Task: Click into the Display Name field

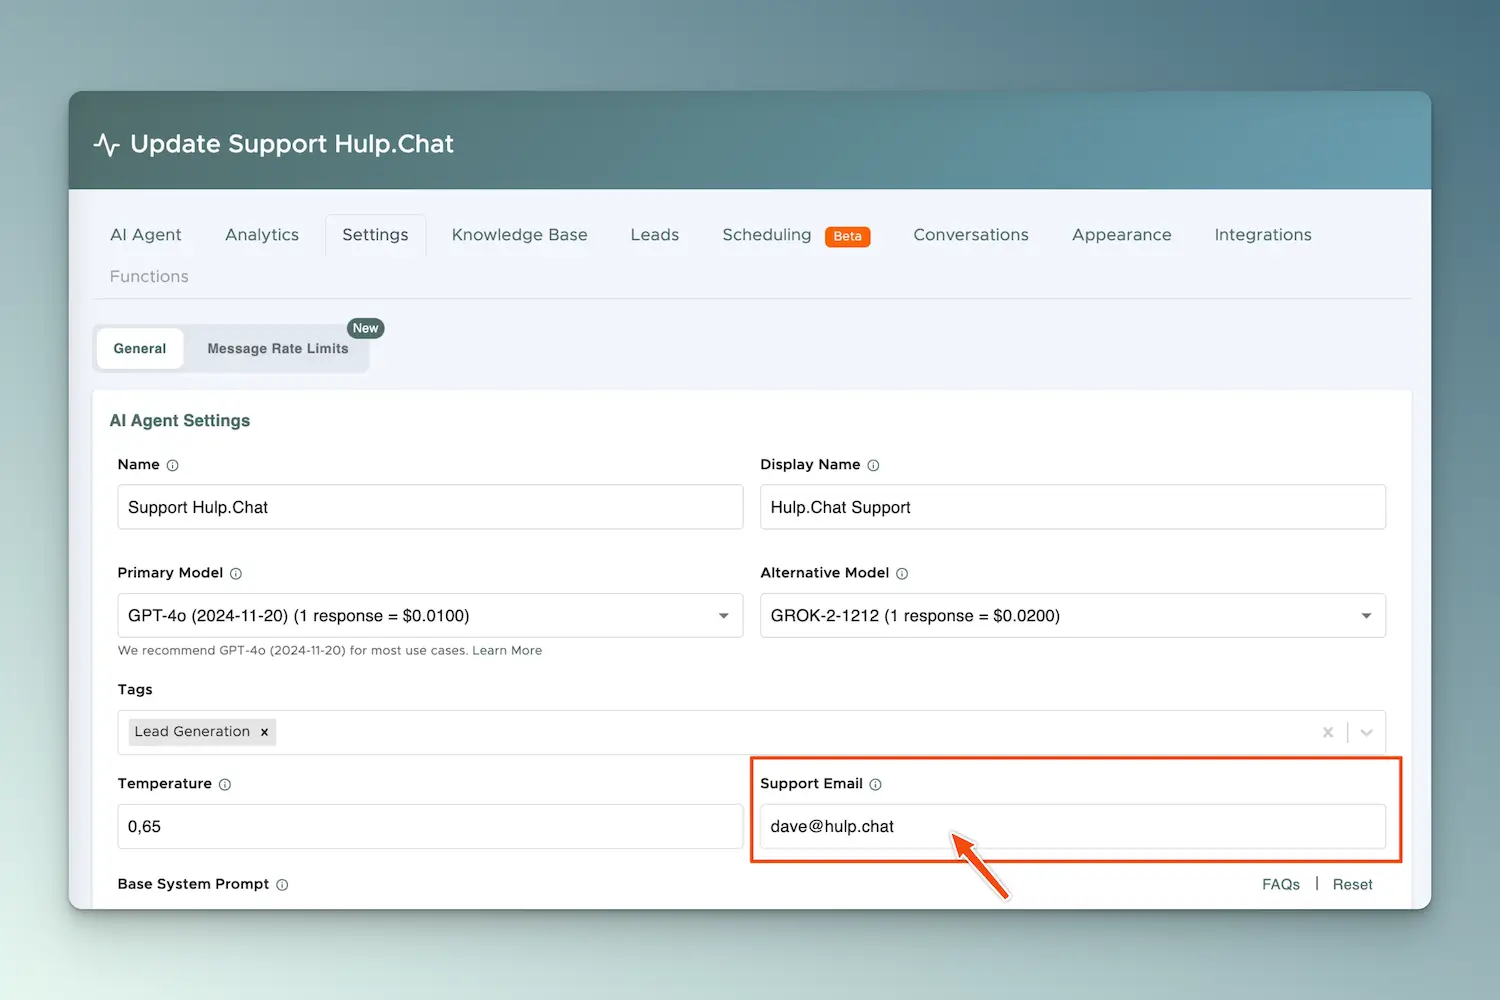Action: 1073,507
